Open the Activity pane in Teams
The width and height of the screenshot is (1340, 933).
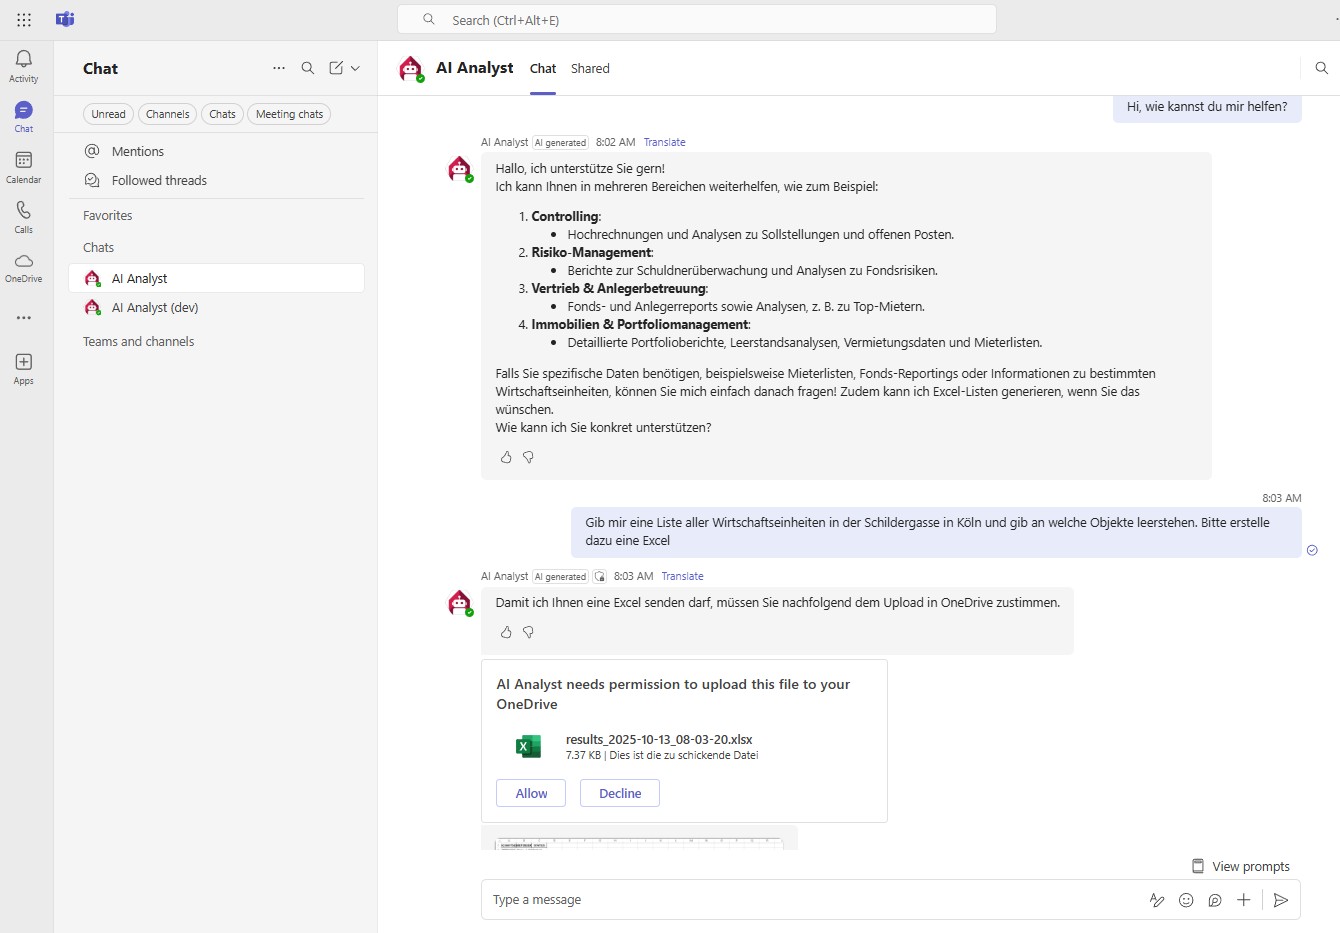[x=23, y=65]
